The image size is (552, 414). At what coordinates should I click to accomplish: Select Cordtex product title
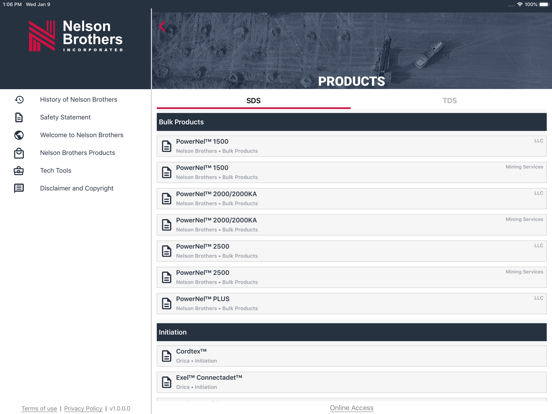click(192, 351)
